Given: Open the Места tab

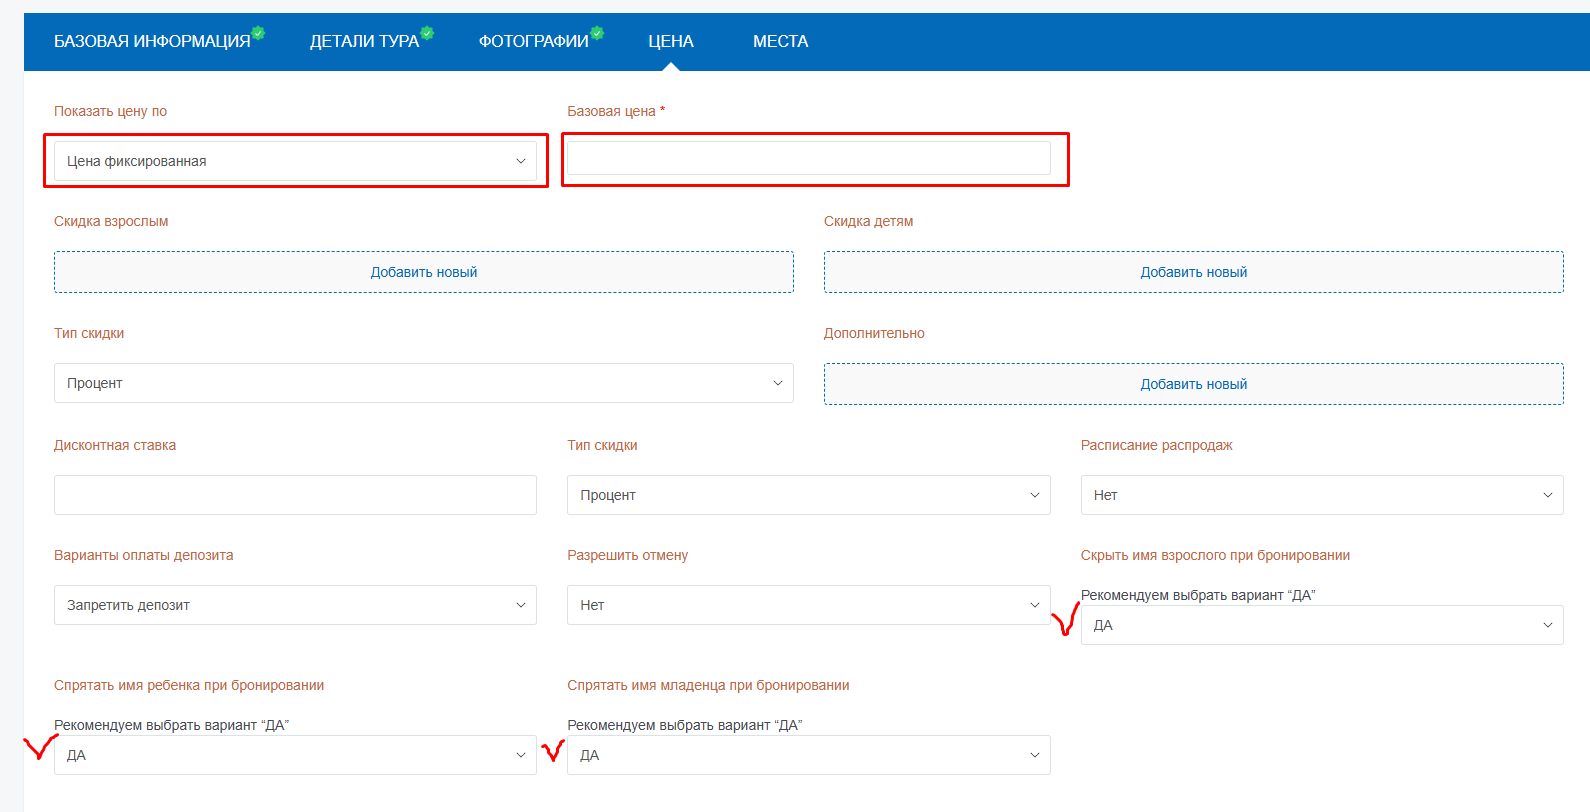Looking at the screenshot, I should point(780,41).
